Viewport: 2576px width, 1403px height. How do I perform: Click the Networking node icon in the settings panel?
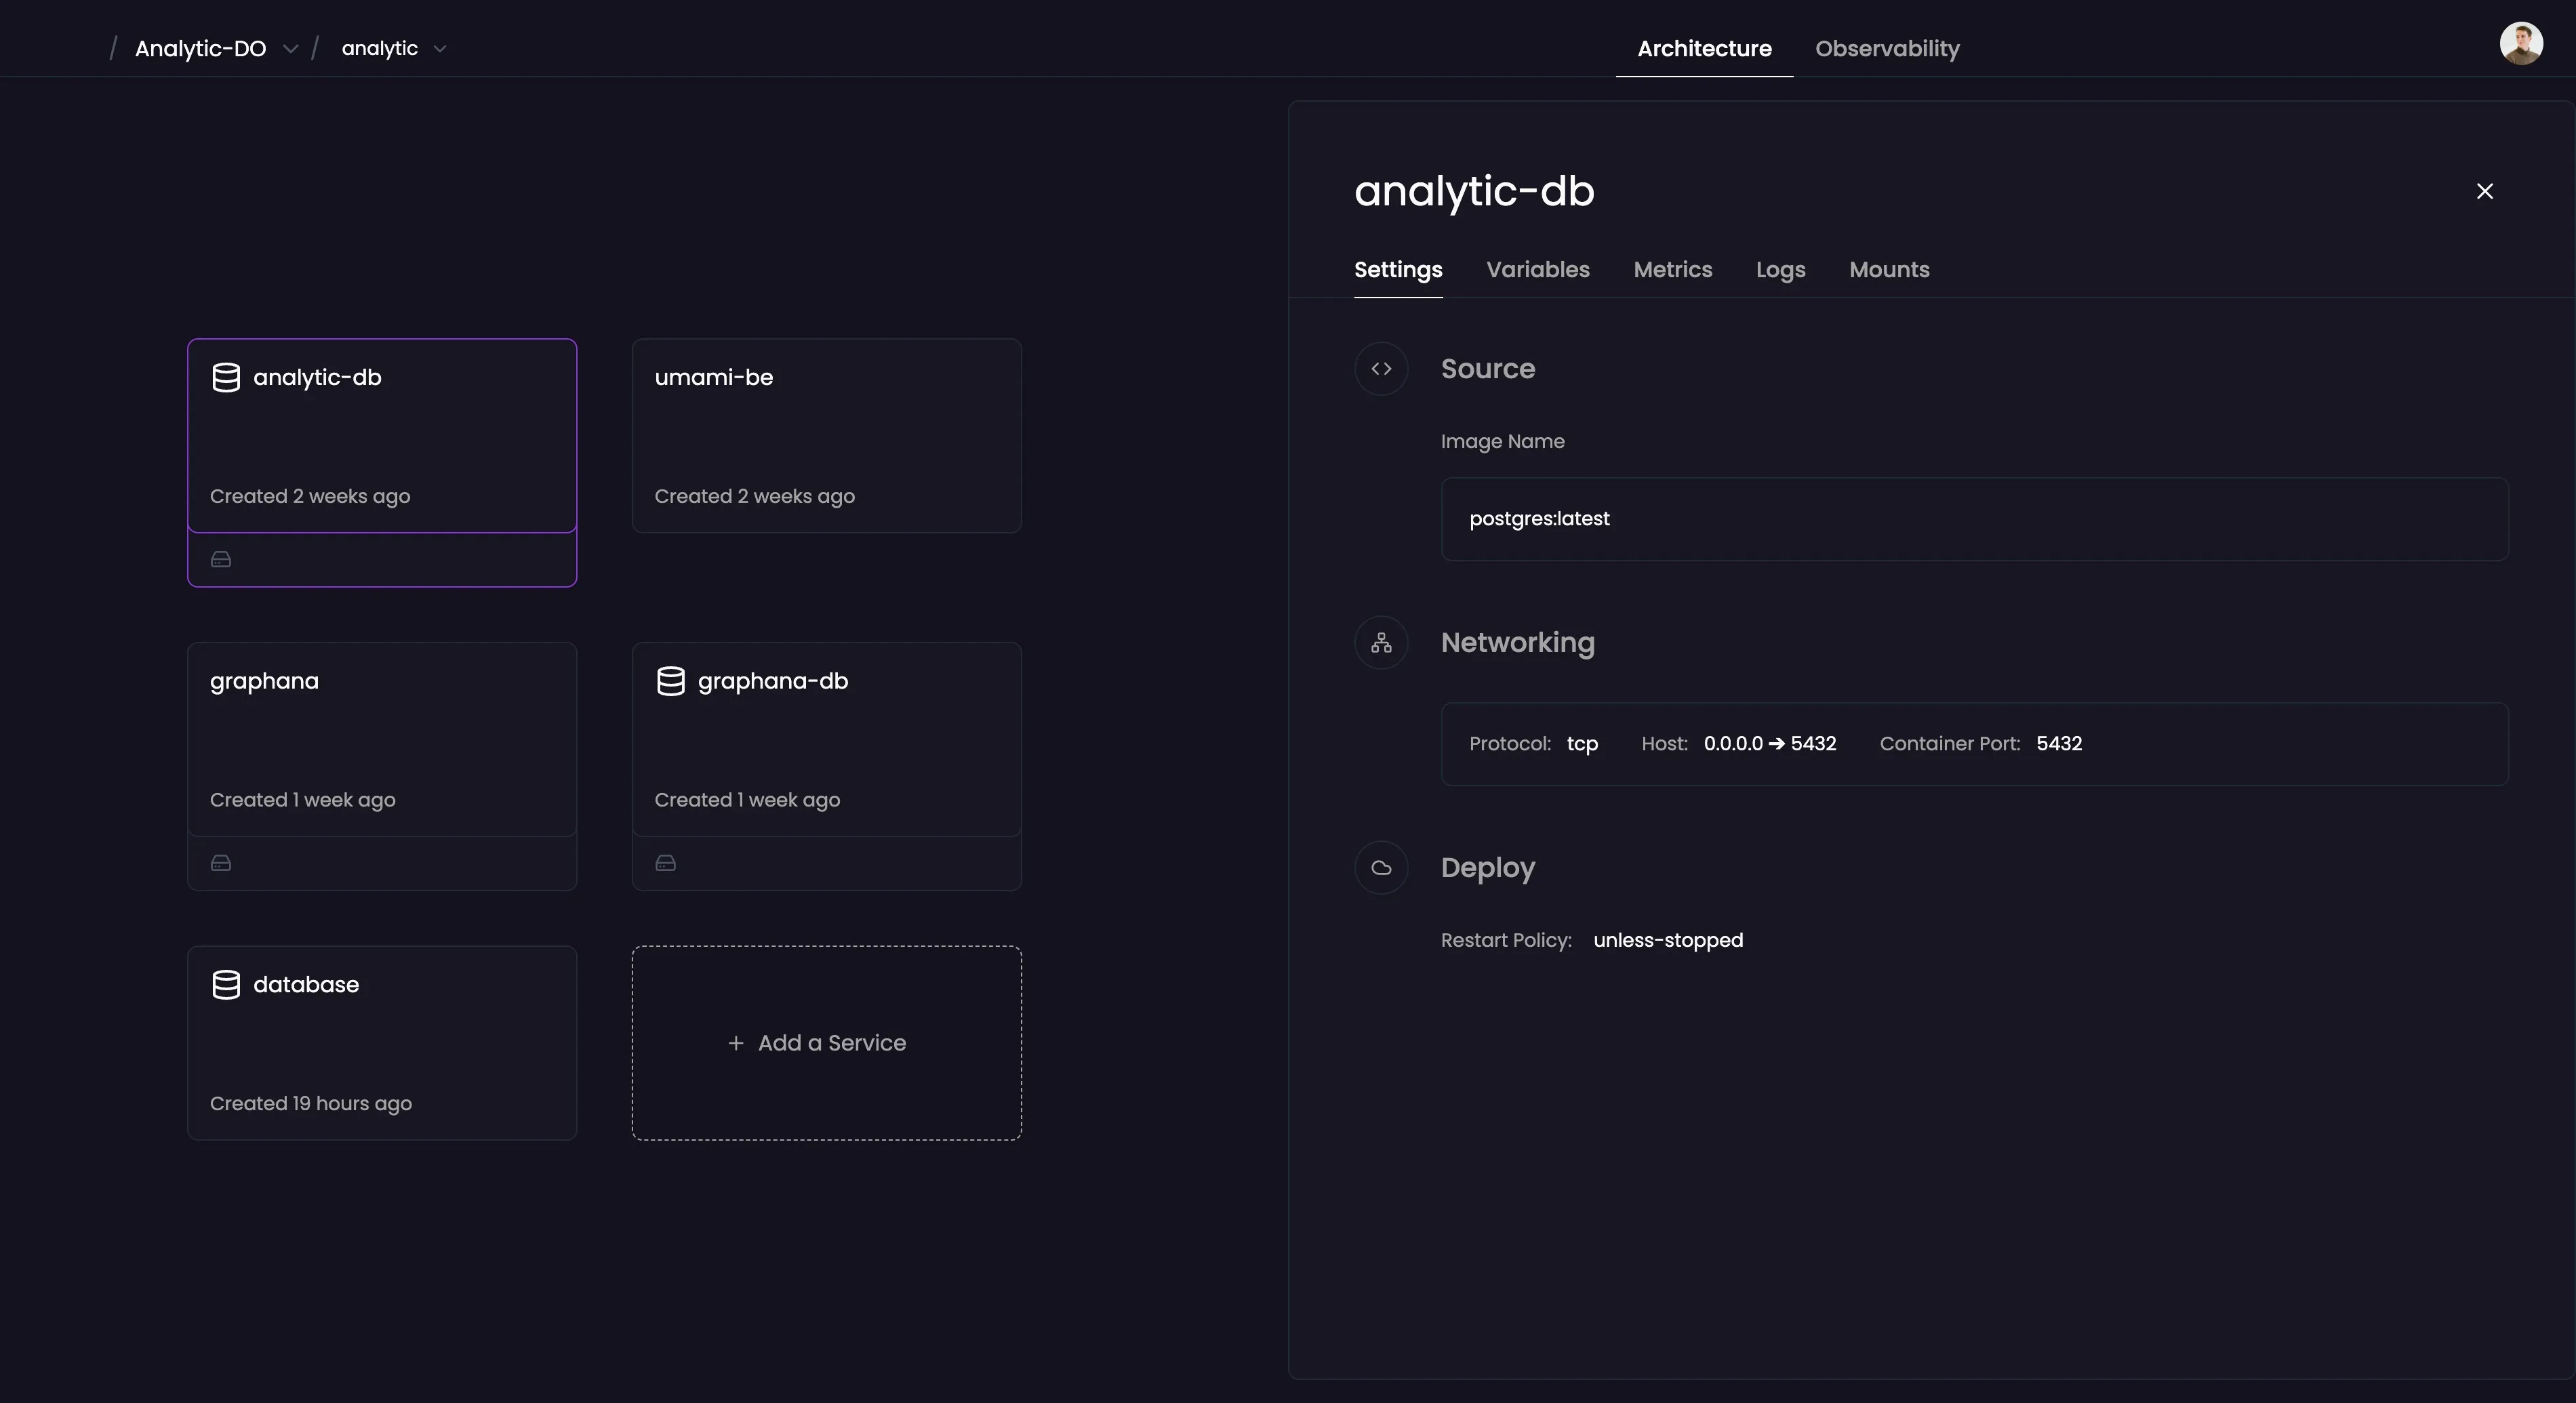tap(1381, 642)
